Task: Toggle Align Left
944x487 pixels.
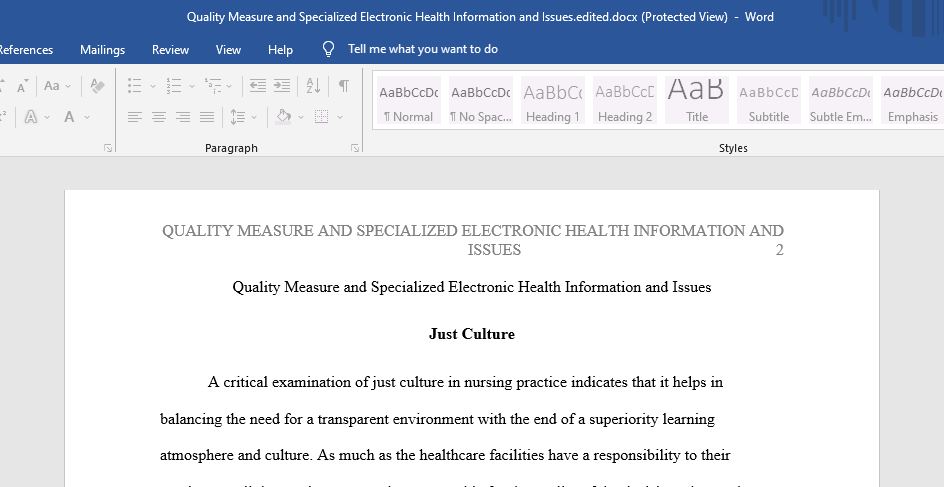Action: point(135,117)
